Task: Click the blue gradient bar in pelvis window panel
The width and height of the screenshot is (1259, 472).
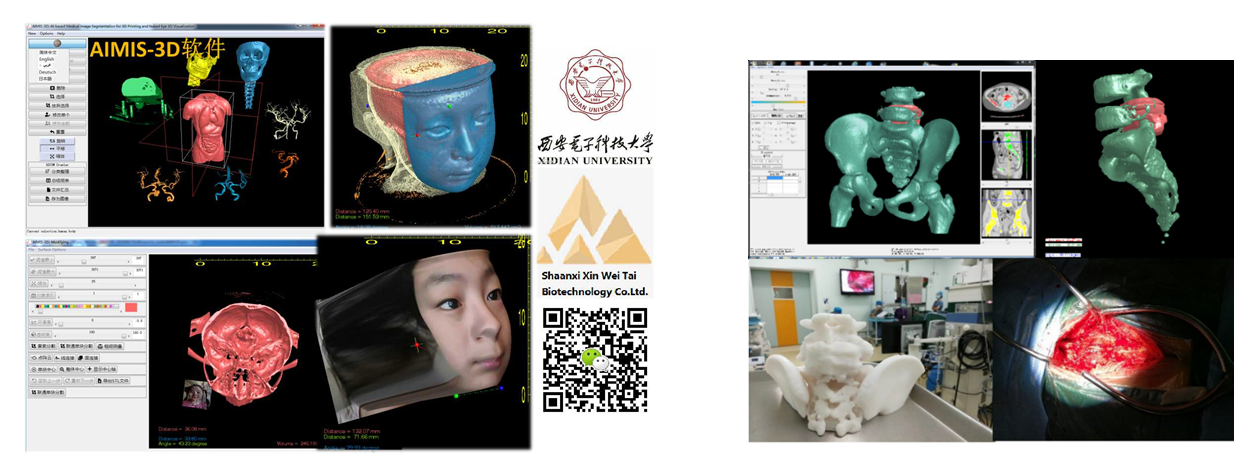Action: (779, 102)
